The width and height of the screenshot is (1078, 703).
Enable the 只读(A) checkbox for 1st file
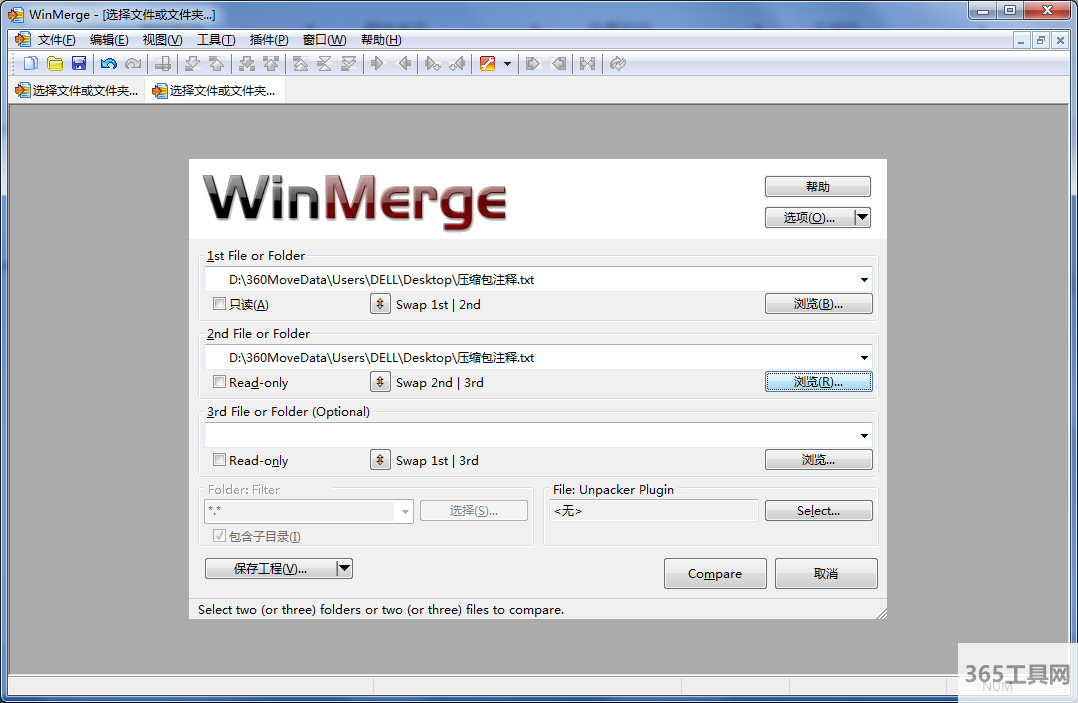click(x=220, y=304)
